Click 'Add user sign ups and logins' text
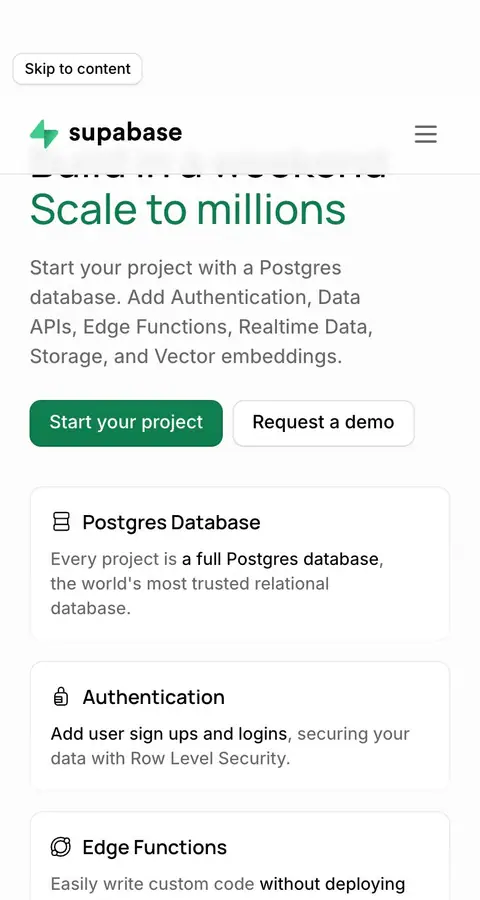The image size is (480, 900). (169, 734)
